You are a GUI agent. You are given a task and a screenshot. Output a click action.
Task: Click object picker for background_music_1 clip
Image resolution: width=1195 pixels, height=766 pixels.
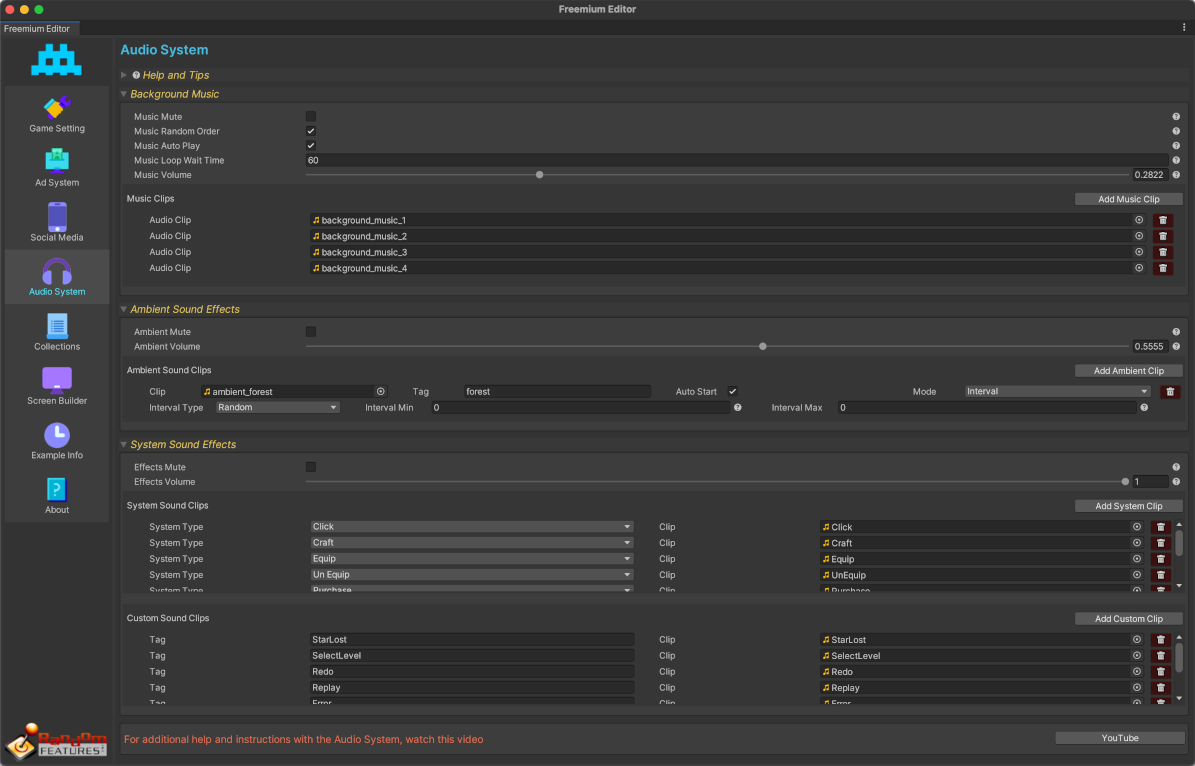[x=1138, y=220]
